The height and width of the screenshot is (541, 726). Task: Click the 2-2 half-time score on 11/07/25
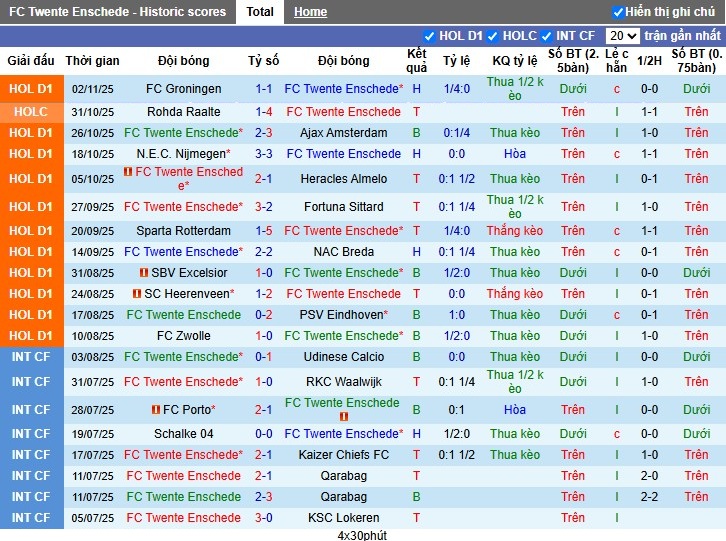(649, 497)
